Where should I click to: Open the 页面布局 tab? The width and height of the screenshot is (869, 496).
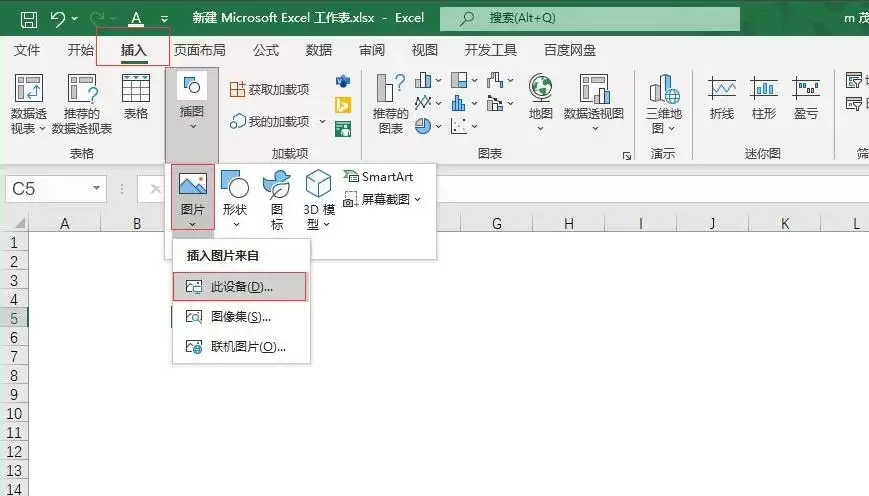tap(200, 50)
